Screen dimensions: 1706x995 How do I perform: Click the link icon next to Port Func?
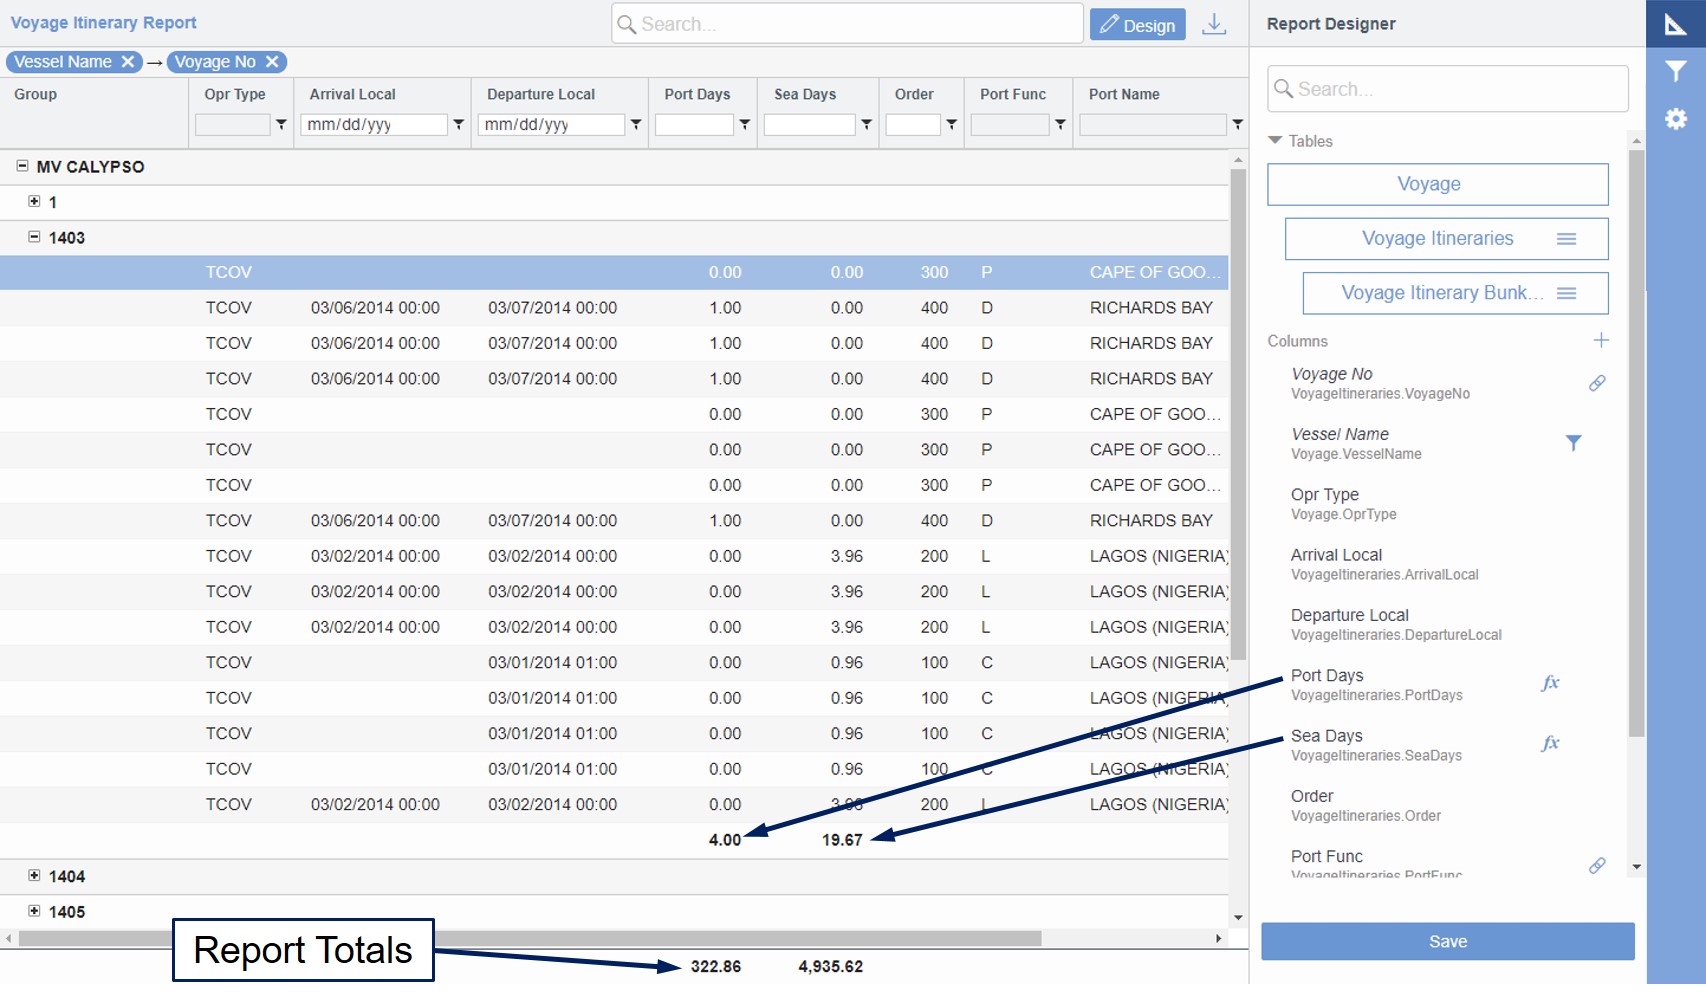tap(1598, 865)
